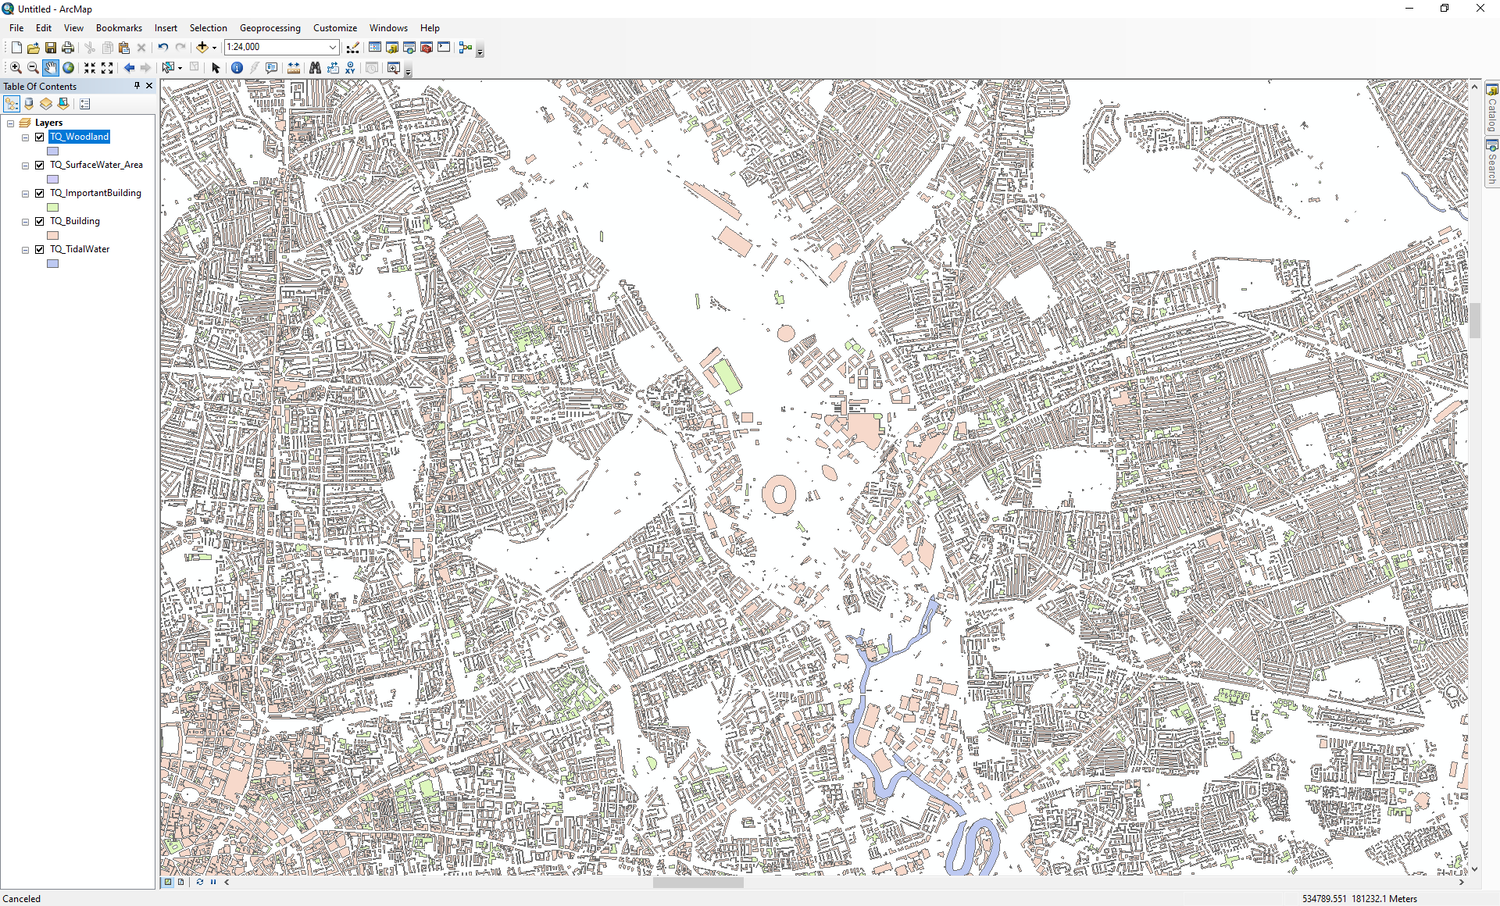Open the Search side tab
The height and width of the screenshot is (906, 1500).
click(x=1491, y=162)
